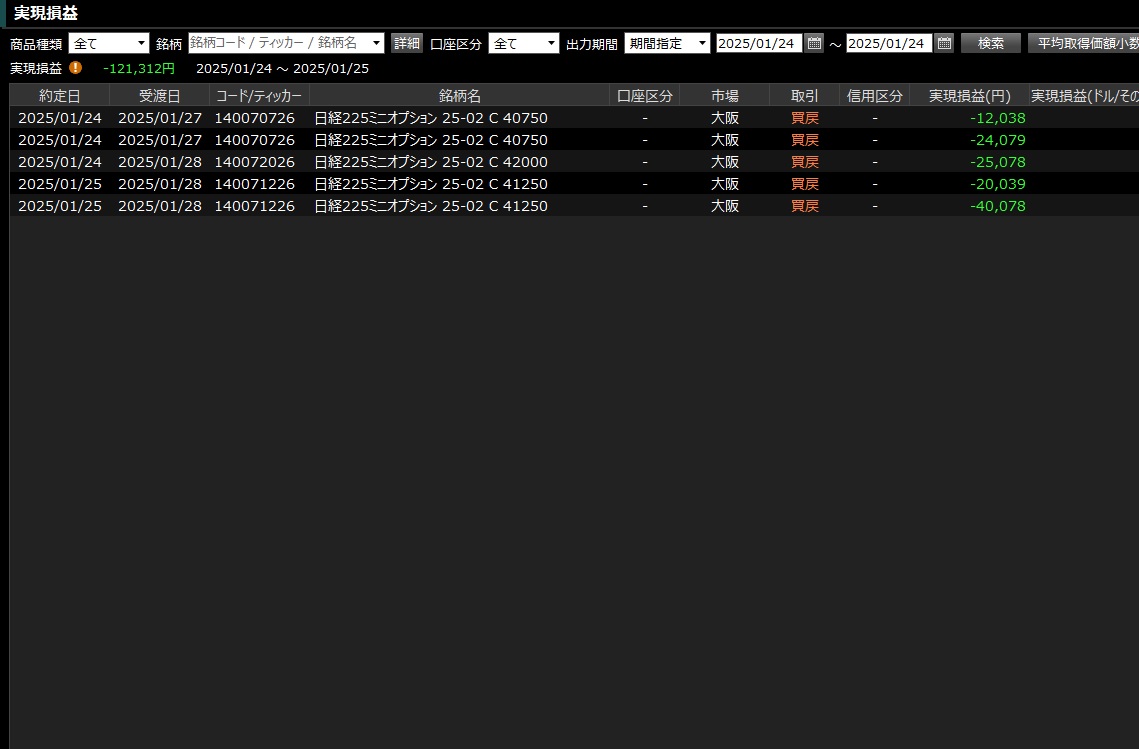Open the 出力期間 期間指定 dropdown

667,44
